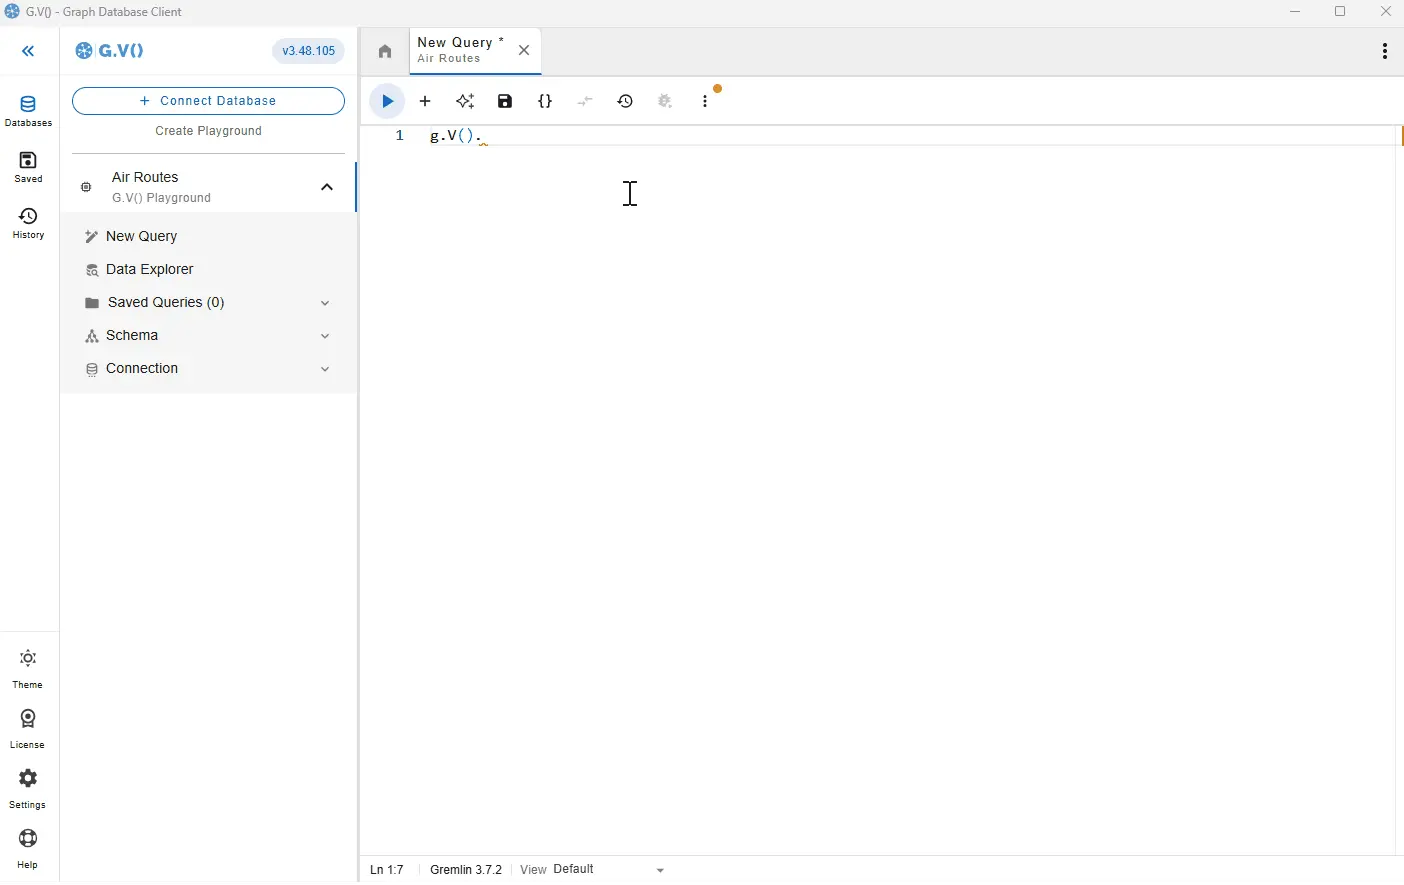Collapse the Air Routes playground section
The image size is (1404, 885).
(x=326, y=187)
